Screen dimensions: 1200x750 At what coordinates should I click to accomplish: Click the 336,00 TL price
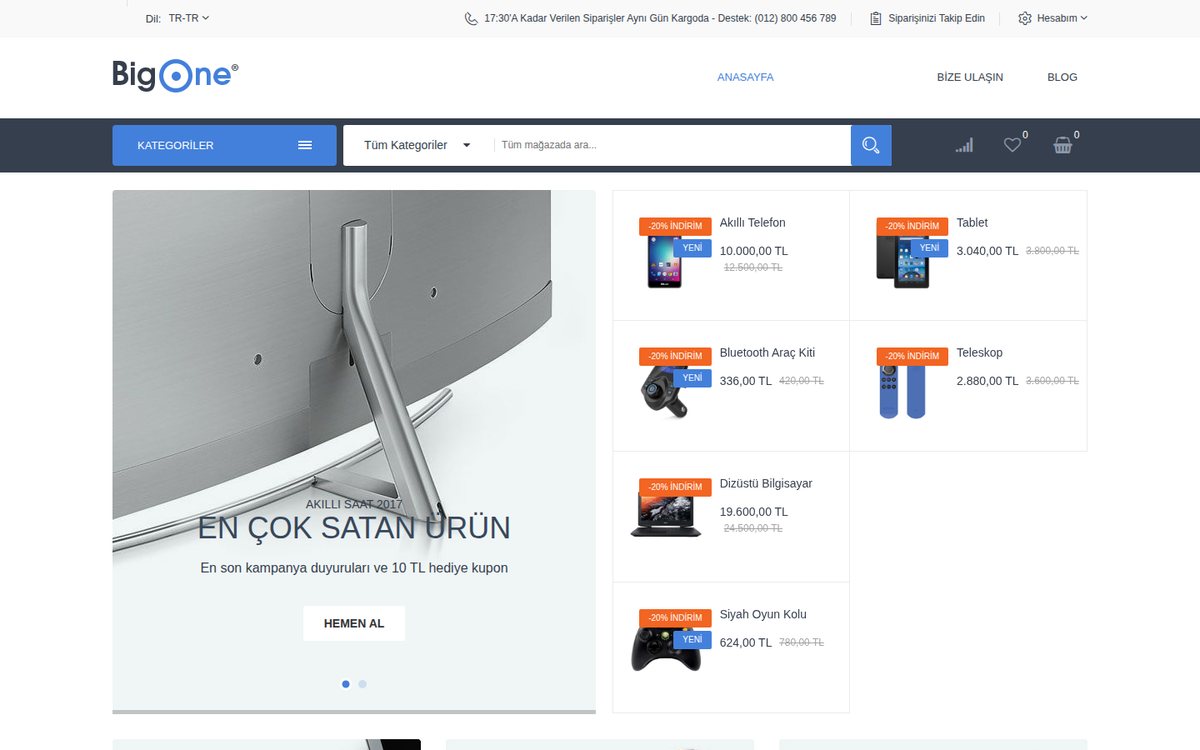746,381
